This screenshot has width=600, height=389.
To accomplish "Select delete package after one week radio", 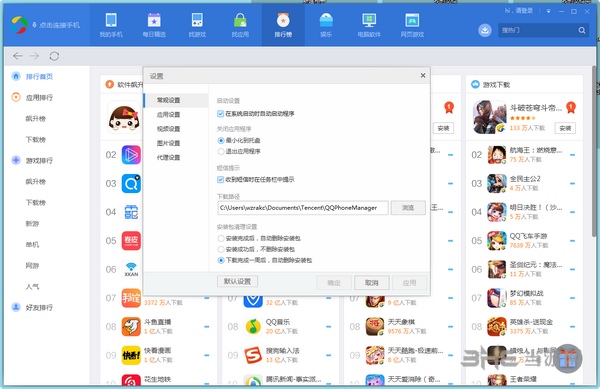I will click(x=221, y=260).
